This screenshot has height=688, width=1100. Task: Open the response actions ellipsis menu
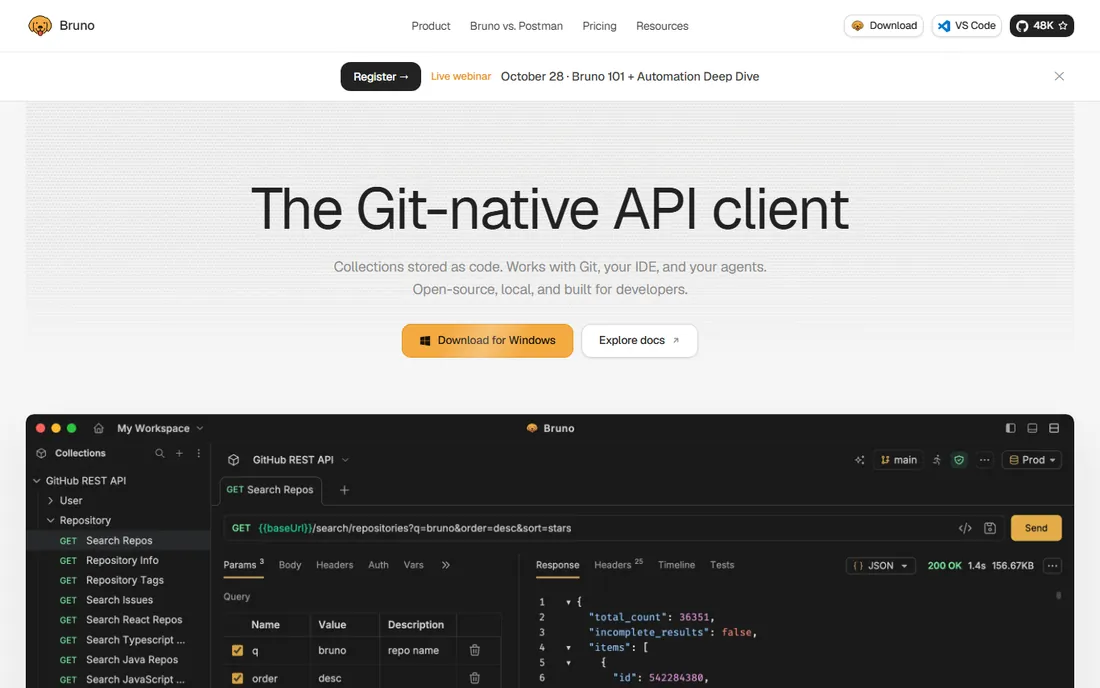click(1052, 566)
